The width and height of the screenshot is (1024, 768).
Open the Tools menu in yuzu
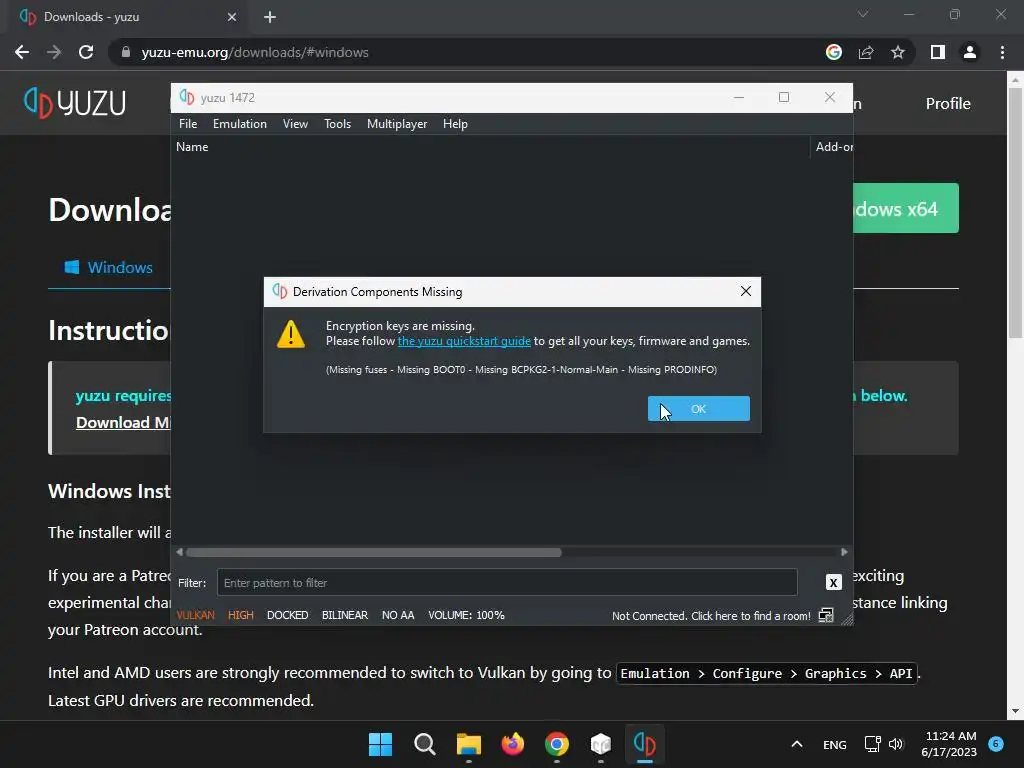pos(337,124)
